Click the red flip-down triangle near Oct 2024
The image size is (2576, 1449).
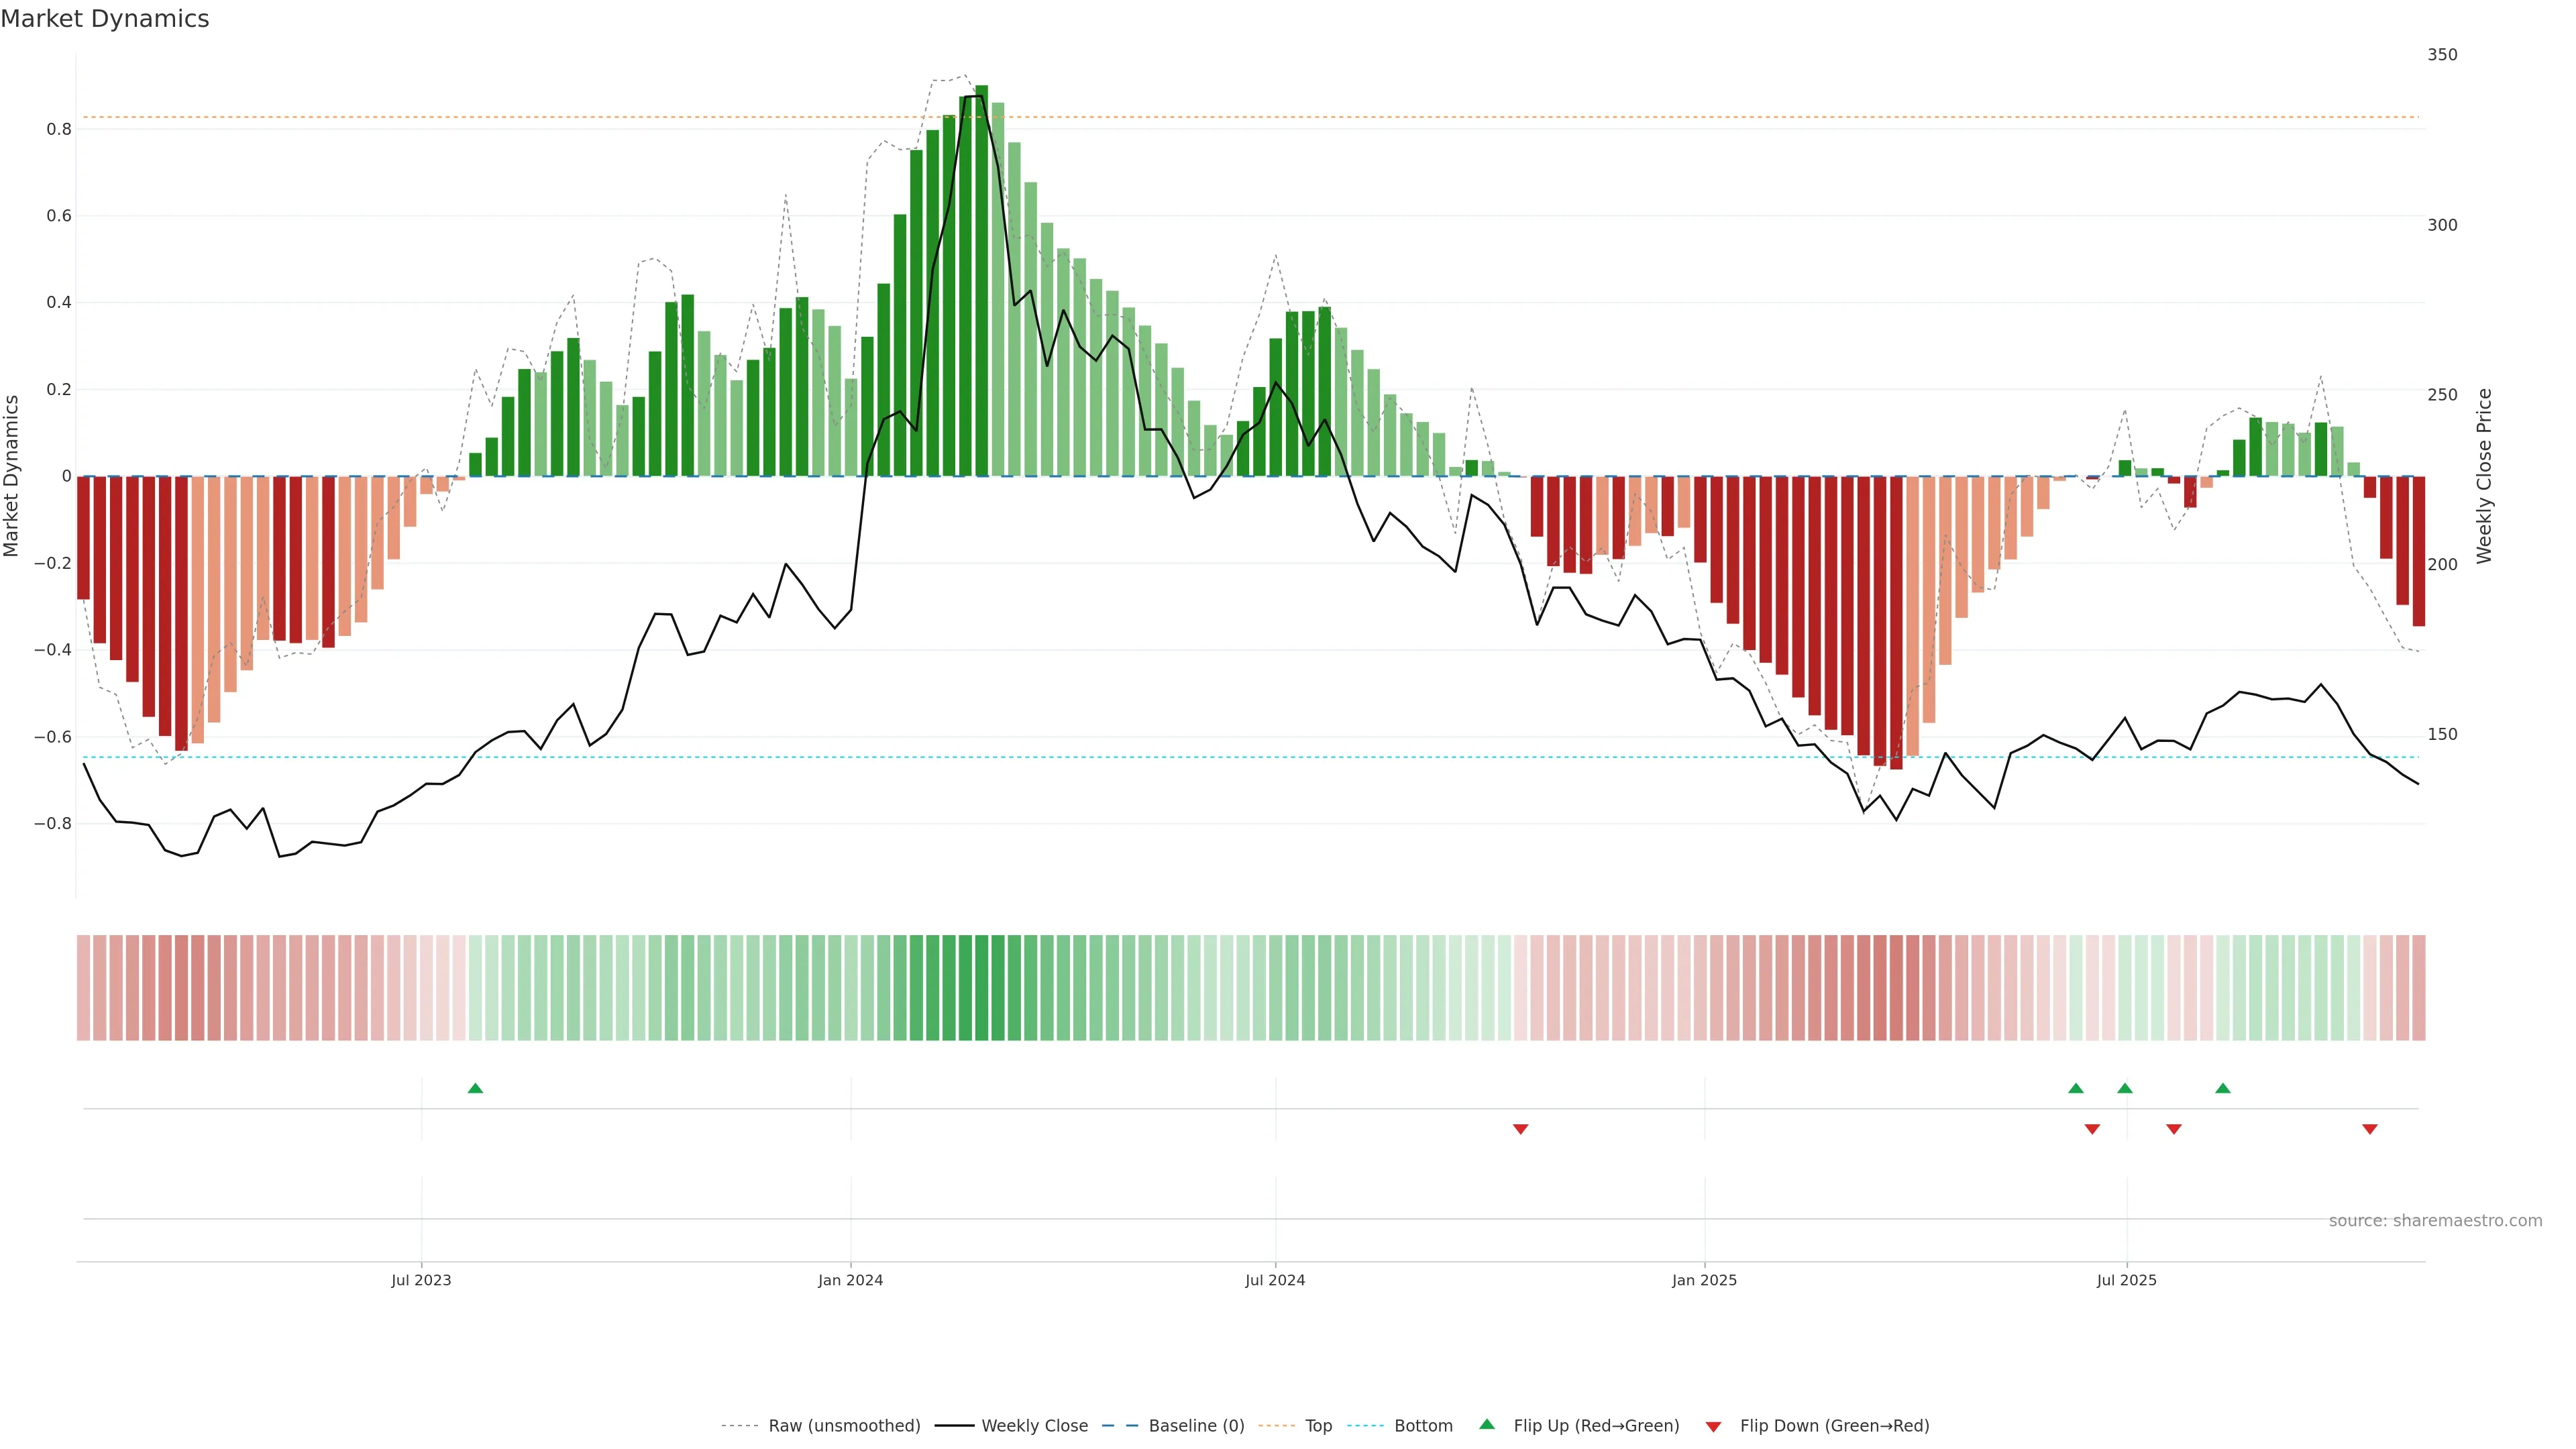point(1520,1129)
